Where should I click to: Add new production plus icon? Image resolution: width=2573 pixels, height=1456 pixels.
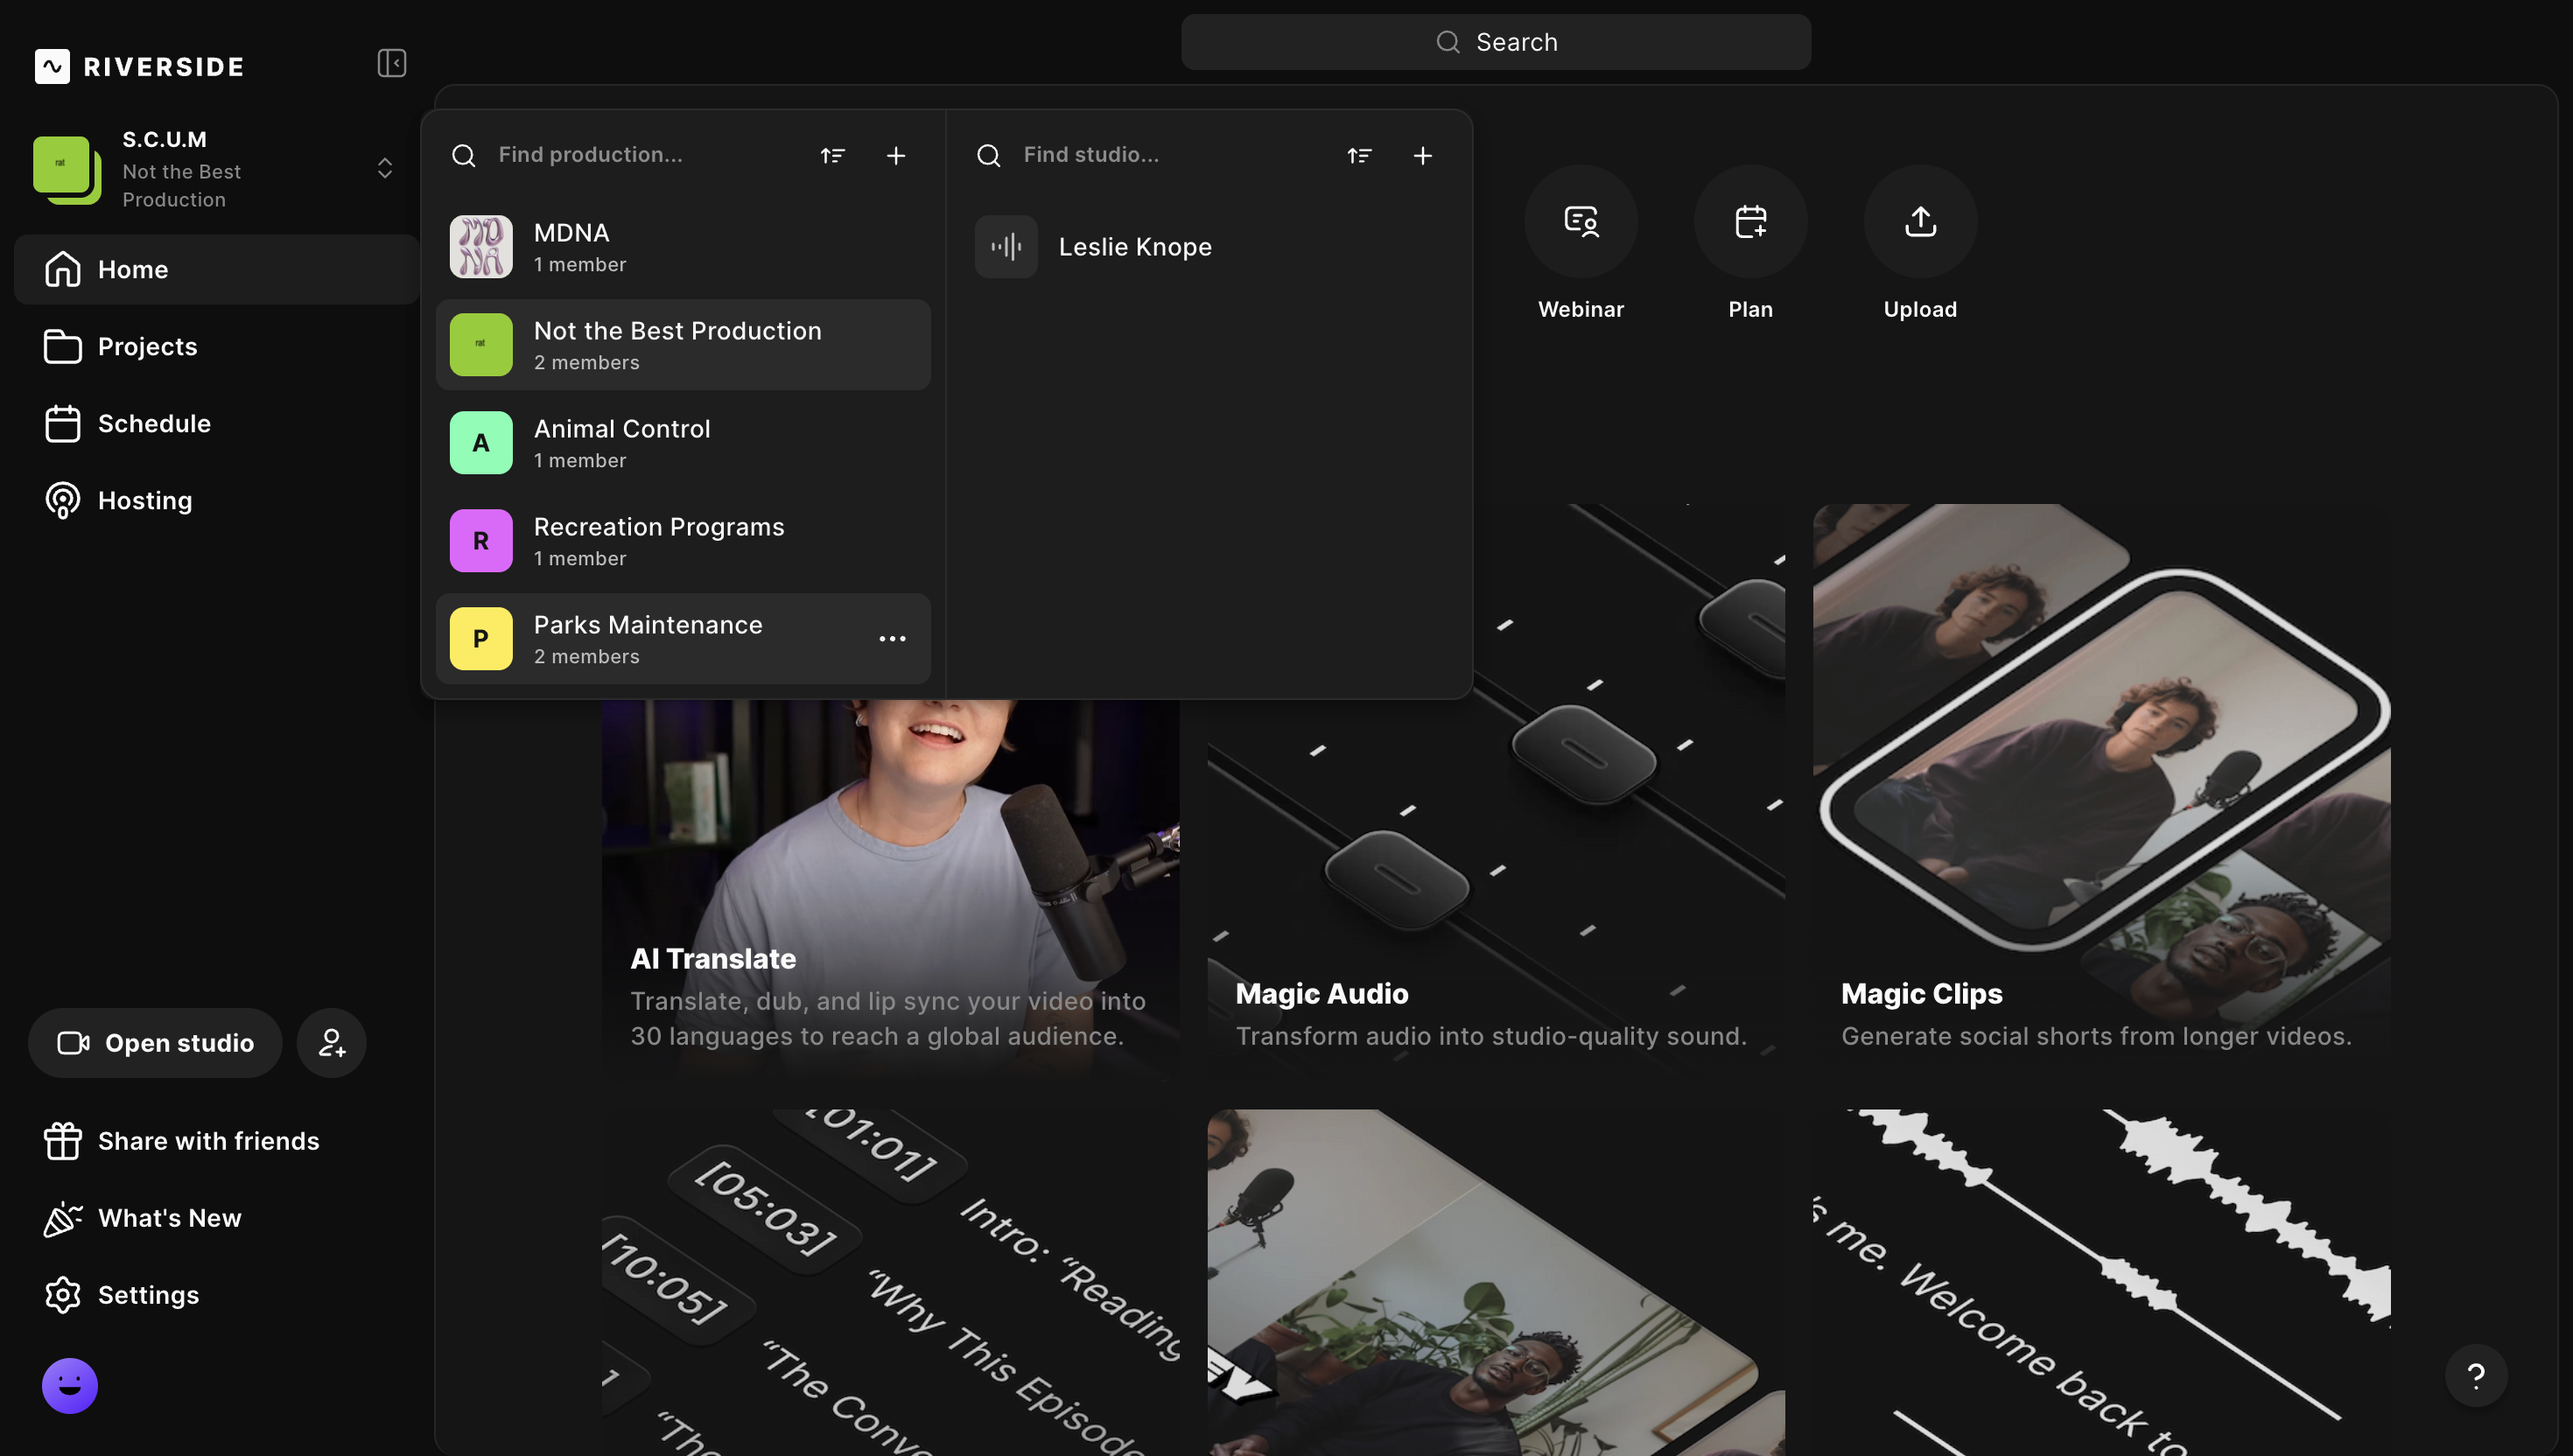(896, 156)
